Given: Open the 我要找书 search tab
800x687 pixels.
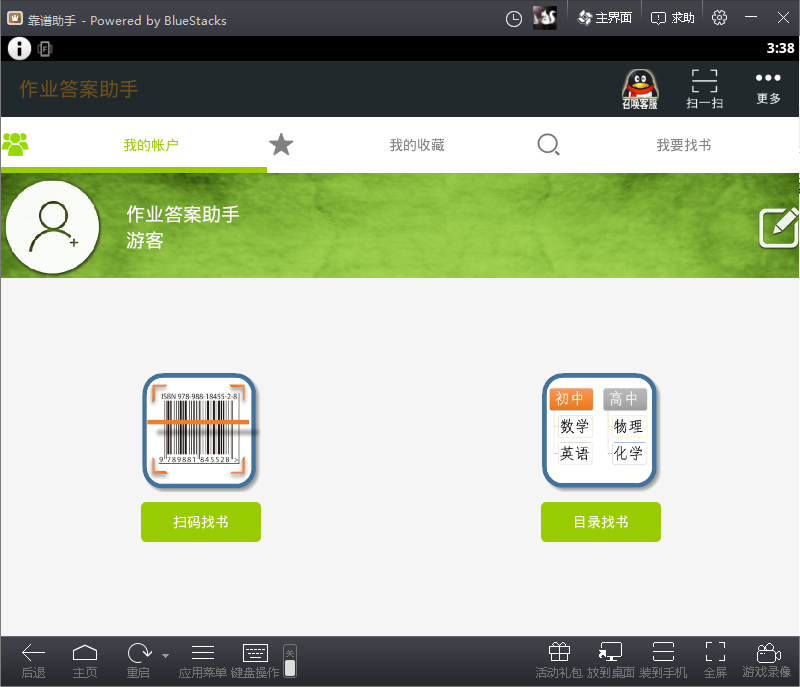Looking at the screenshot, I should (683, 145).
